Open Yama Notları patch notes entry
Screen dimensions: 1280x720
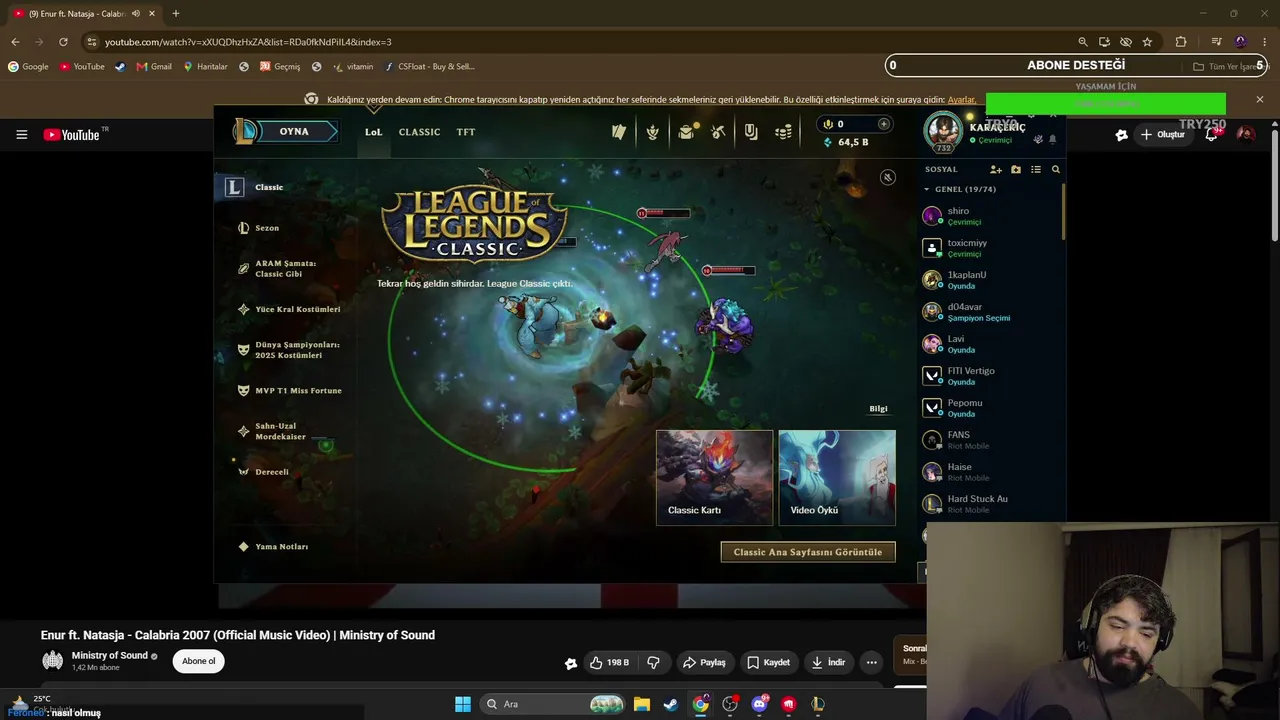point(281,547)
